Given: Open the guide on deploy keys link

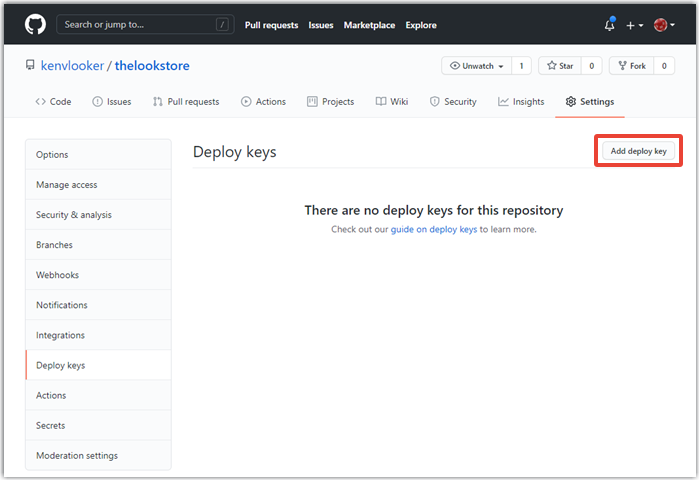Looking at the screenshot, I should pyautogui.click(x=433, y=229).
